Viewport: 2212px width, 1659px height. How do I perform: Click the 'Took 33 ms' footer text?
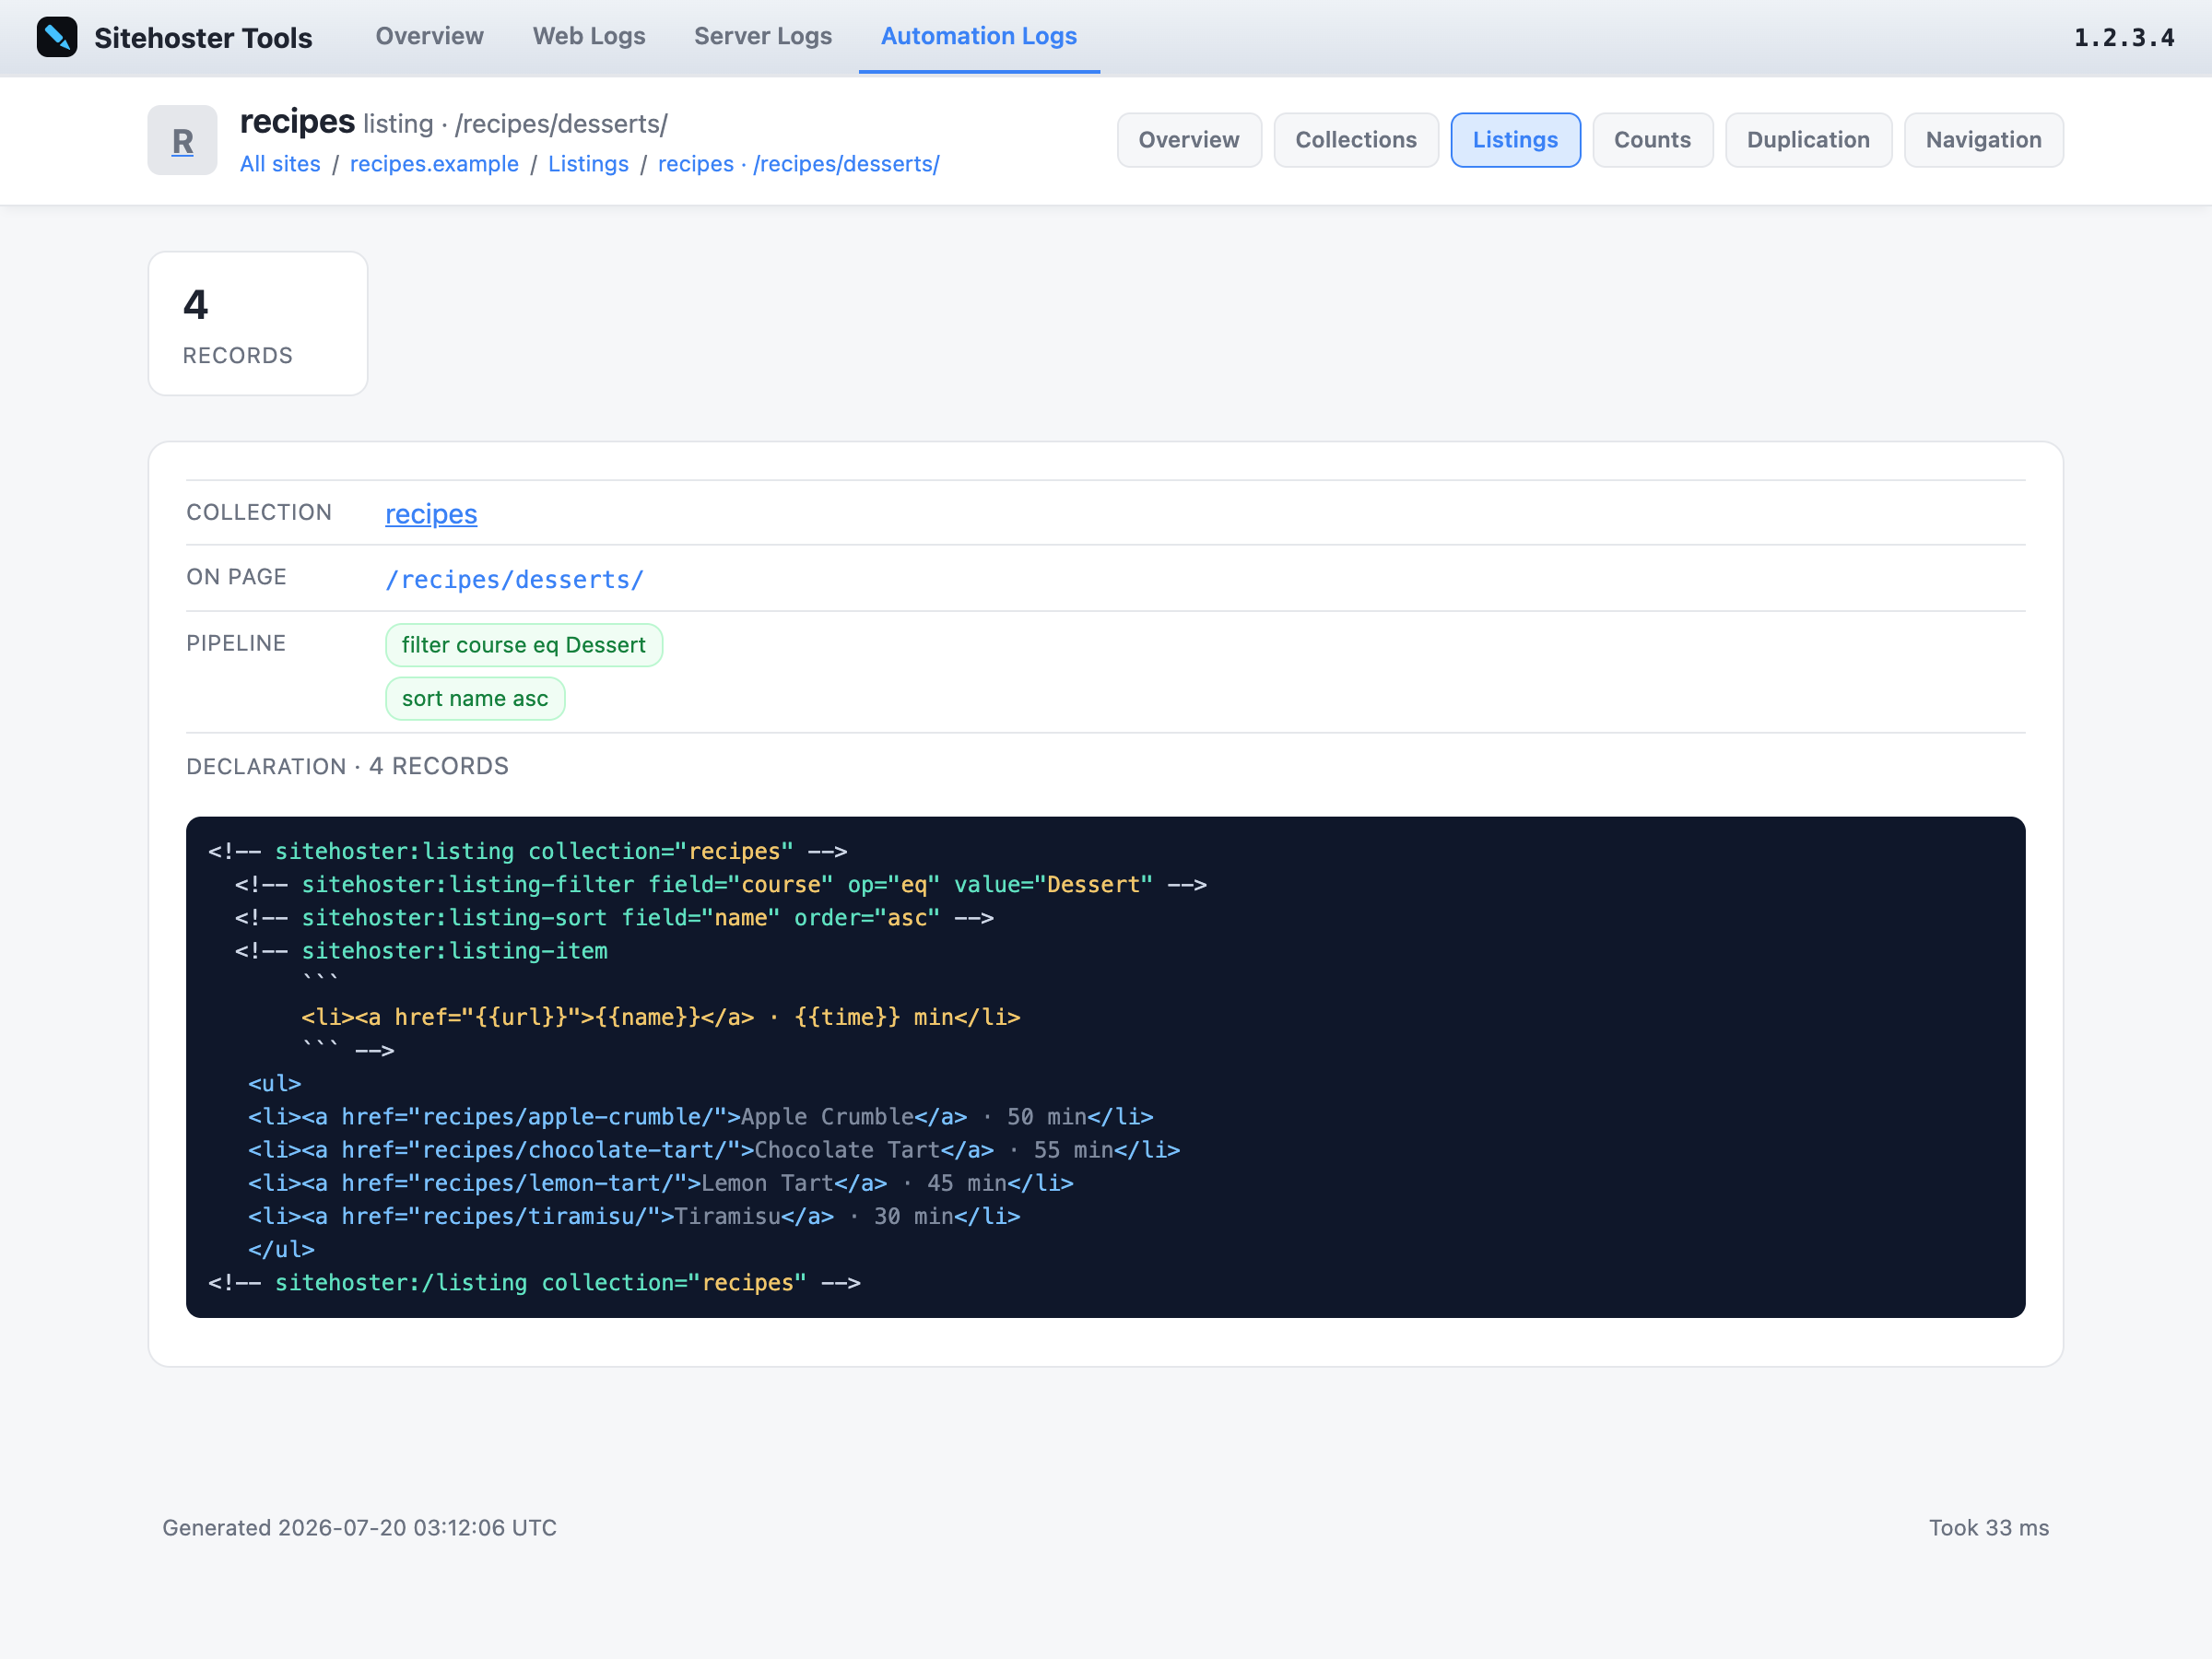(x=1989, y=1528)
